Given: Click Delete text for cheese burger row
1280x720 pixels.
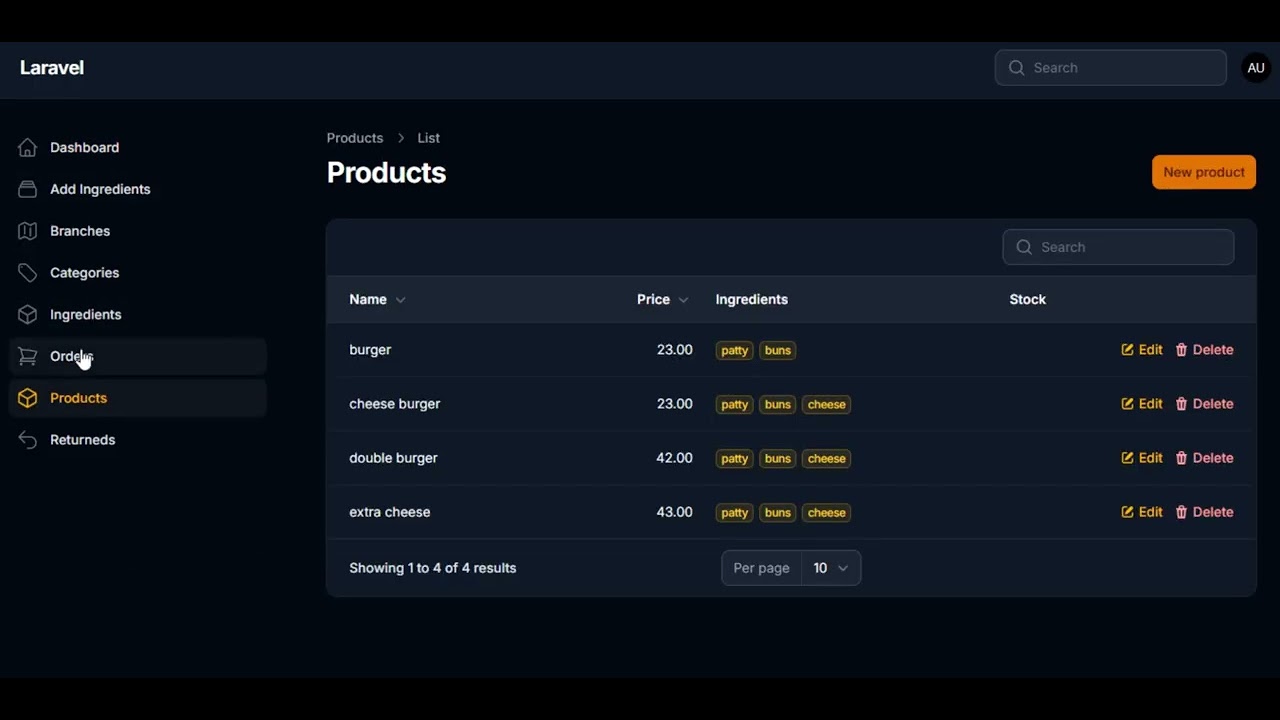Looking at the screenshot, I should tap(1213, 404).
